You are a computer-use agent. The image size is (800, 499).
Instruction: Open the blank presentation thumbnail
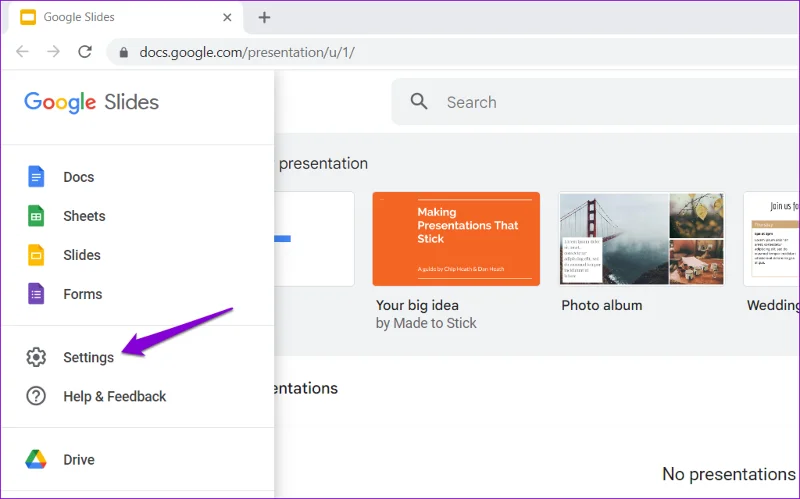(x=314, y=239)
